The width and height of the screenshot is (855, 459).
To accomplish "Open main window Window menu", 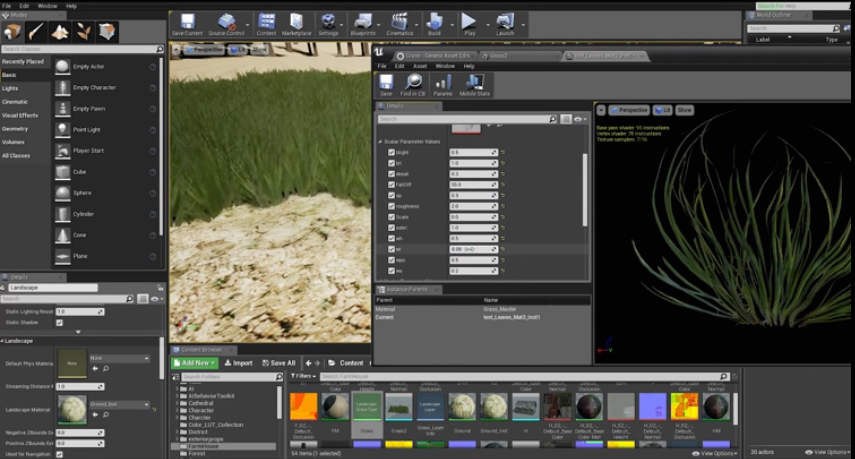I will pyautogui.click(x=47, y=6).
